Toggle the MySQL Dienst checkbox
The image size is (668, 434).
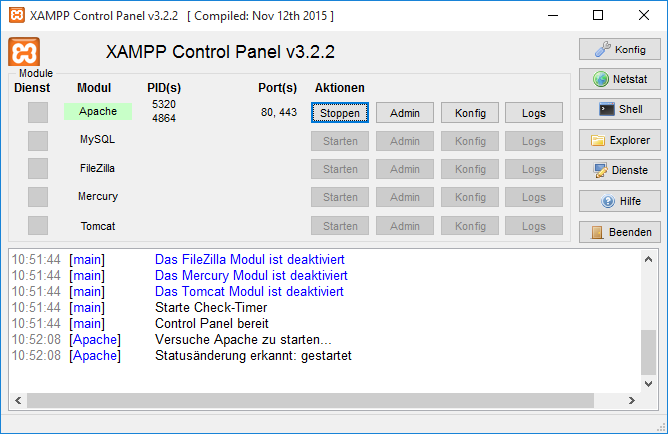point(38,141)
